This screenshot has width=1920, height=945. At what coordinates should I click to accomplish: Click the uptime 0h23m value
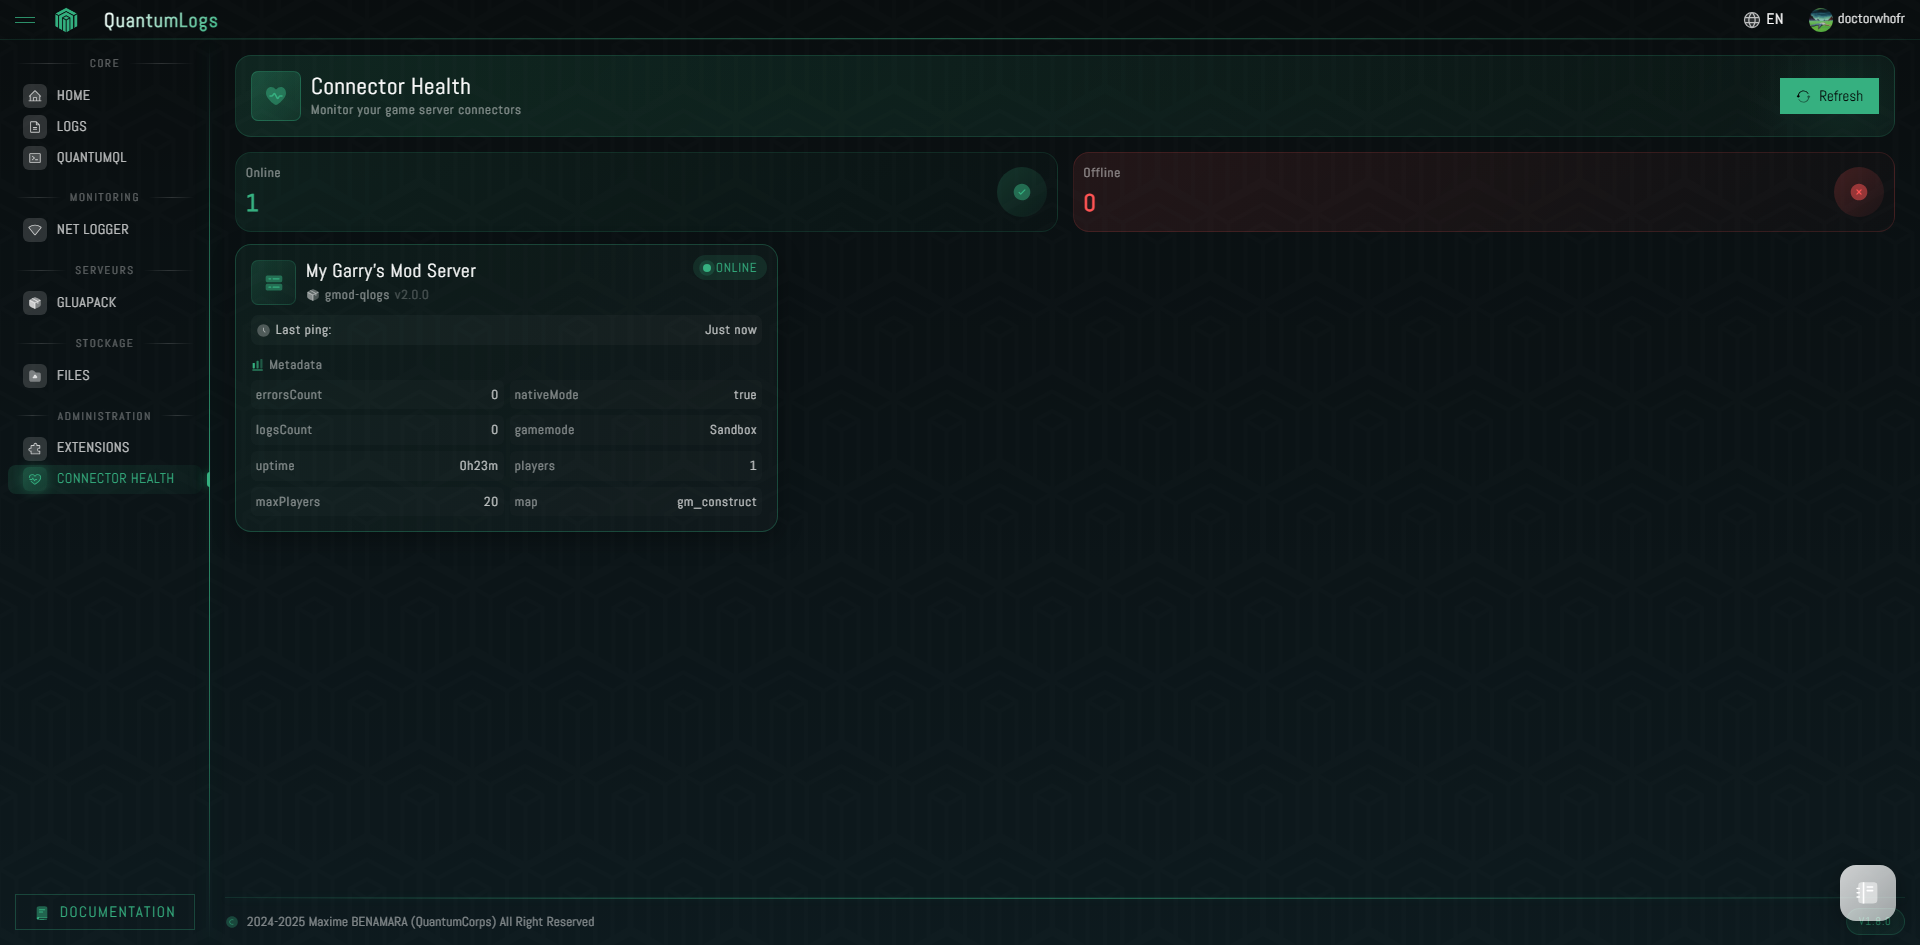(x=479, y=466)
